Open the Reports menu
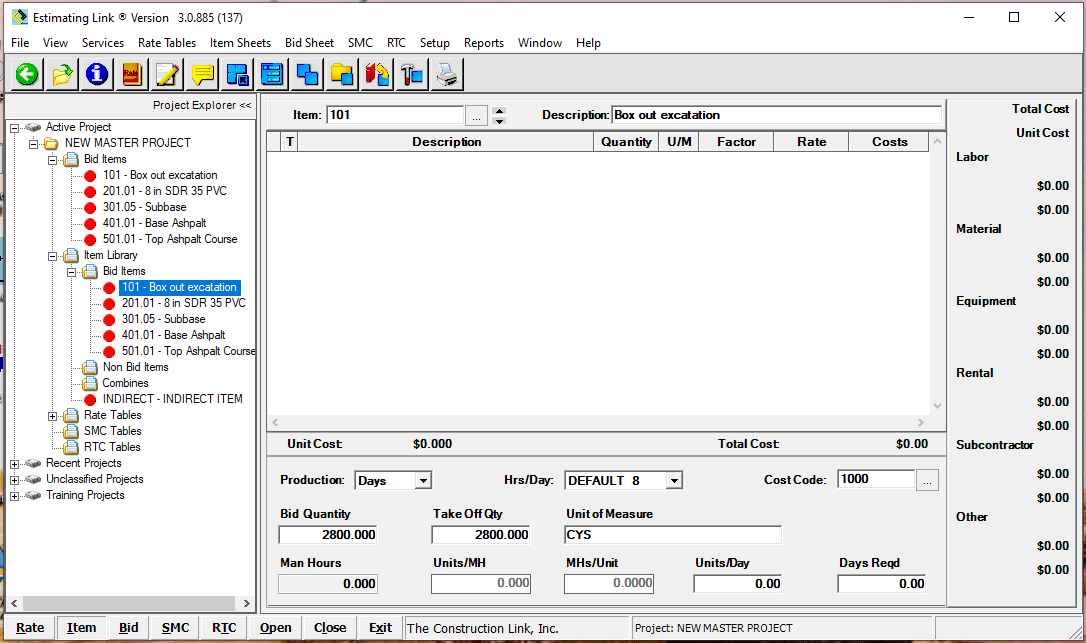Screen dimensions: 1086x643 point(483,43)
